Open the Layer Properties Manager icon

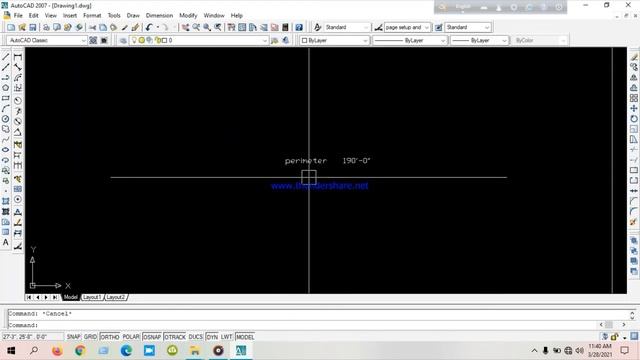pyautogui.click(x=123, y=40)
